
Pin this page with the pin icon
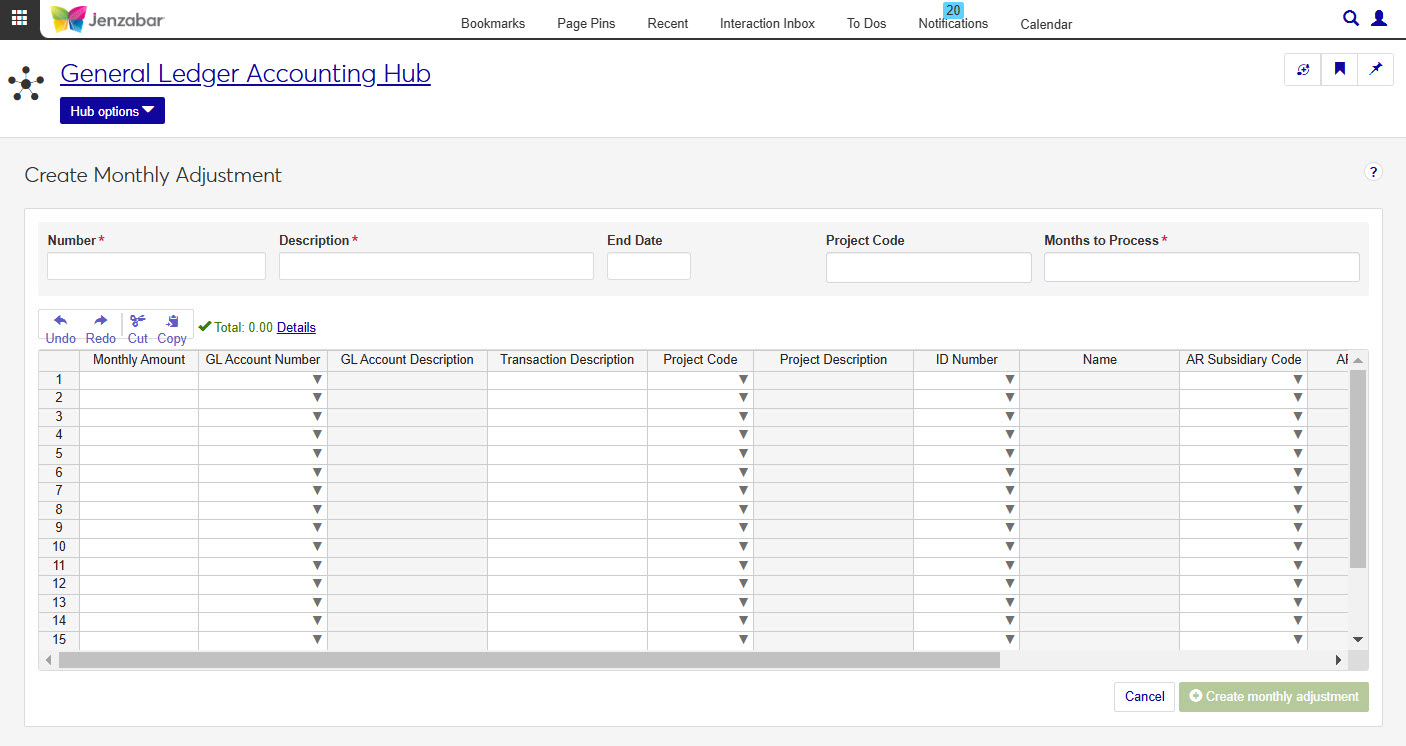point(1375,70)
